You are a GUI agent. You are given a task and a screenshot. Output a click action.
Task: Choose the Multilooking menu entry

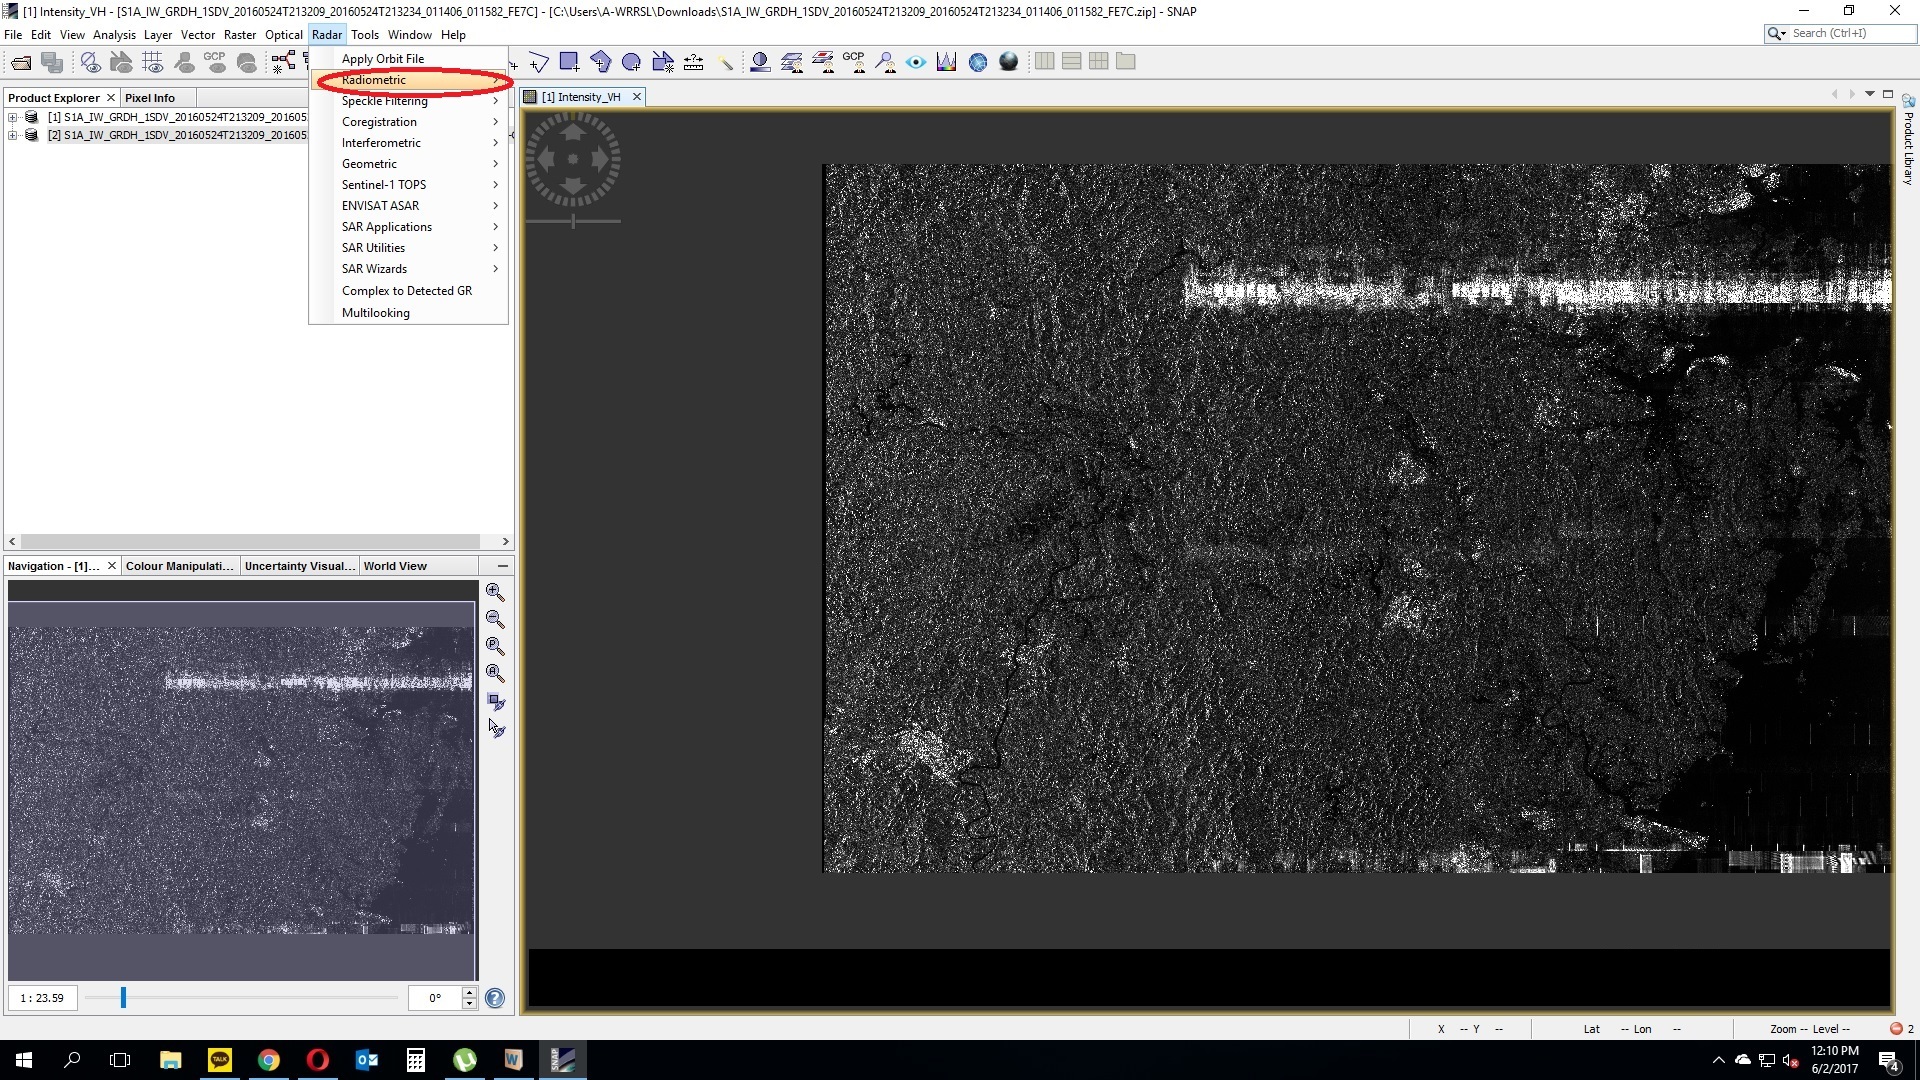[x=376, y=313]
